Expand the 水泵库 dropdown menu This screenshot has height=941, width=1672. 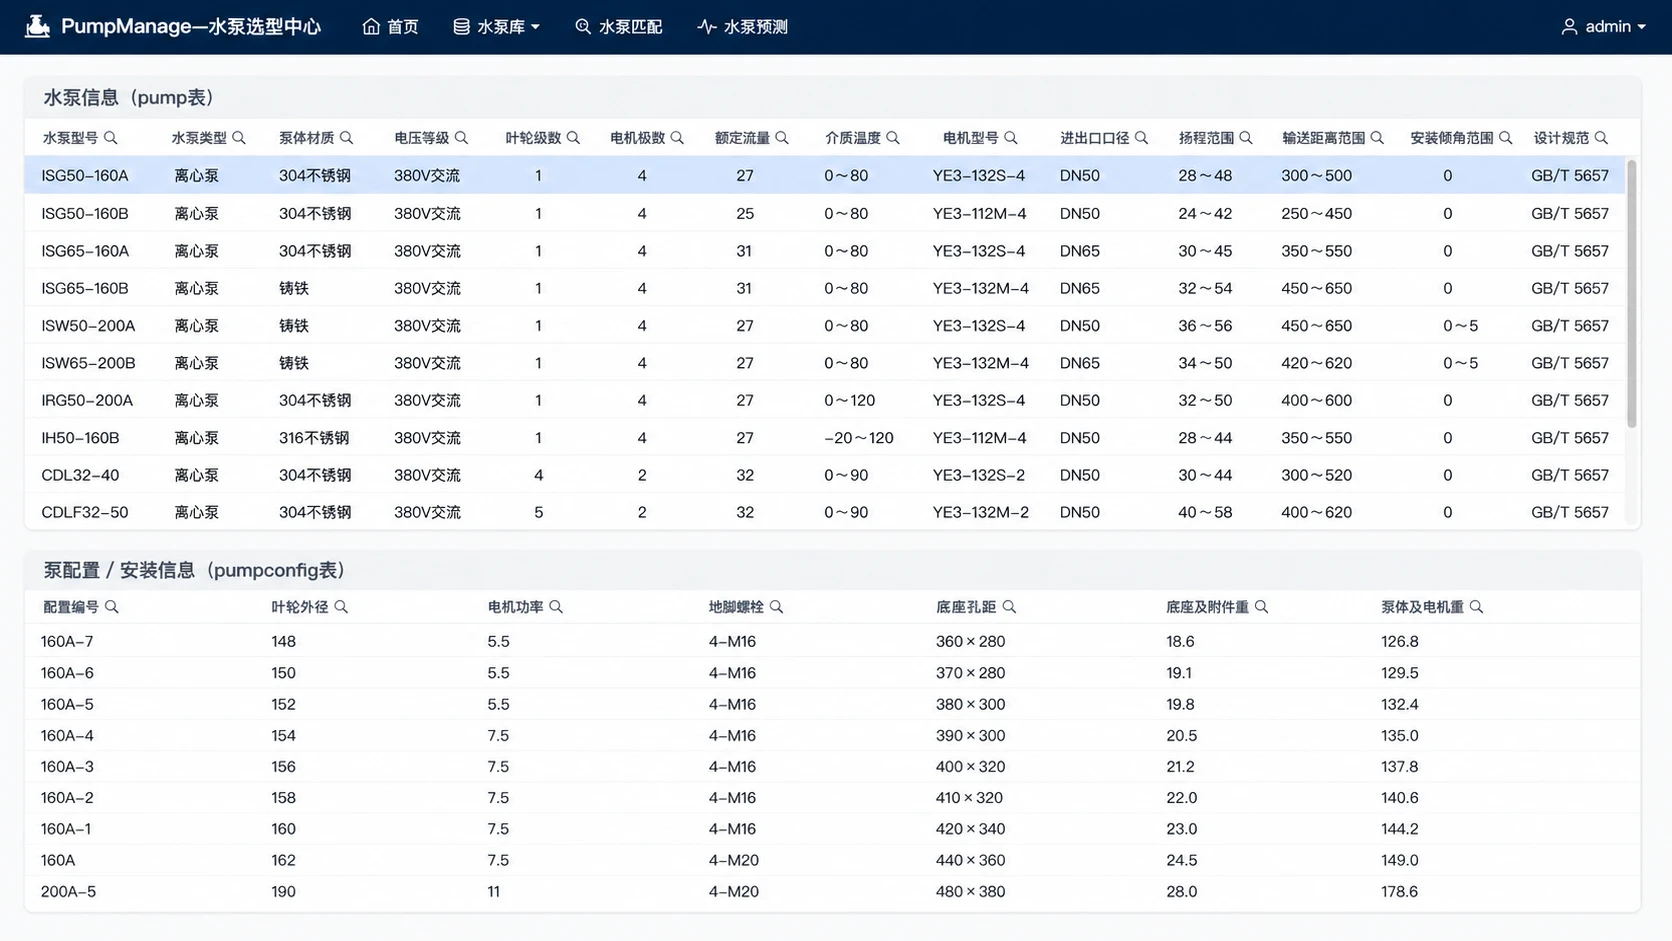coord(496,27)
